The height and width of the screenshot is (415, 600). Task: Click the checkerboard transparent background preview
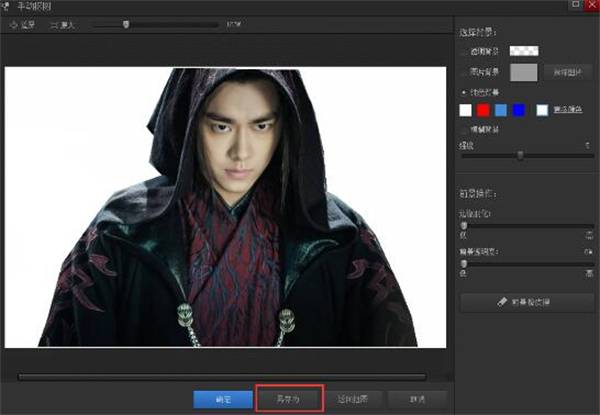pyautogui.click(x=524, y=51)
